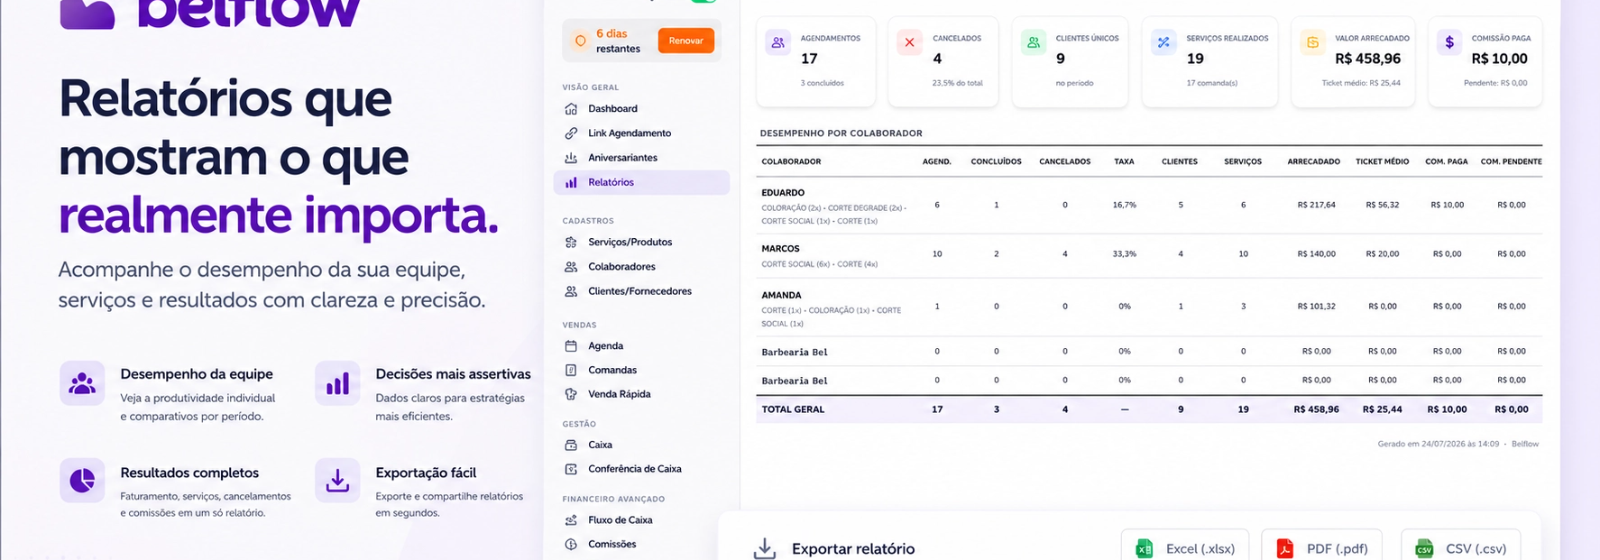Click the Link Agendamento chain icon
This screenshot has height=560, width=1600.
click(x=571, y=133)
